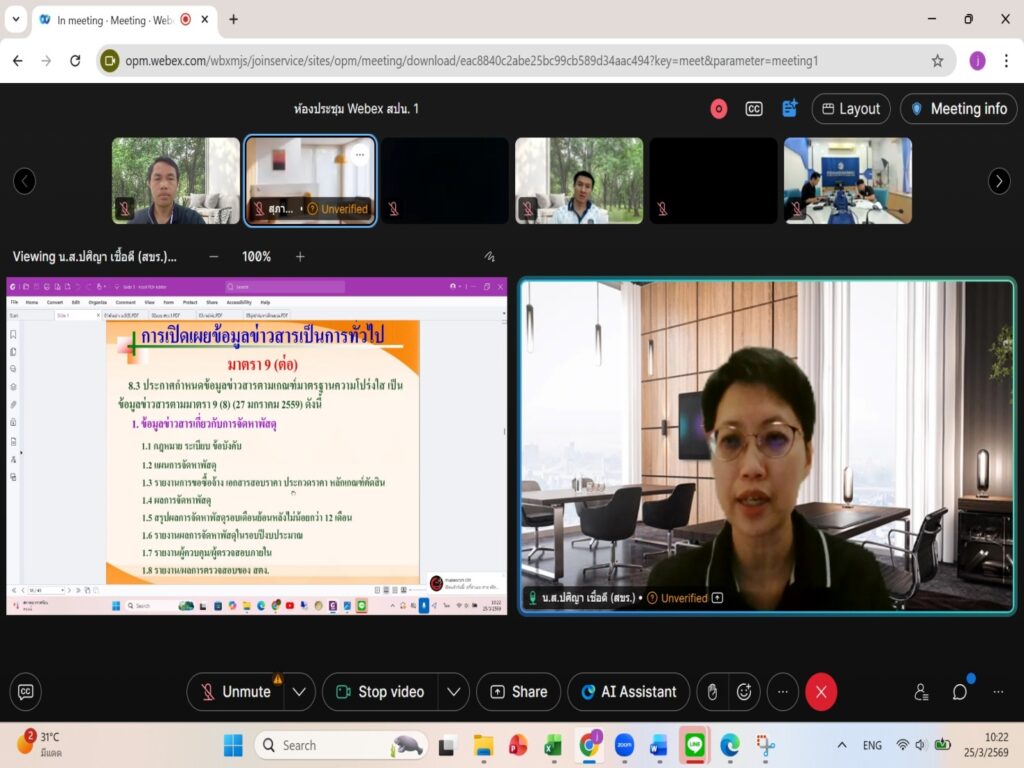The width and height of the screenshot is (1024, 768).
Task: Open AI Assistant
Action: (x=629, y=692)
